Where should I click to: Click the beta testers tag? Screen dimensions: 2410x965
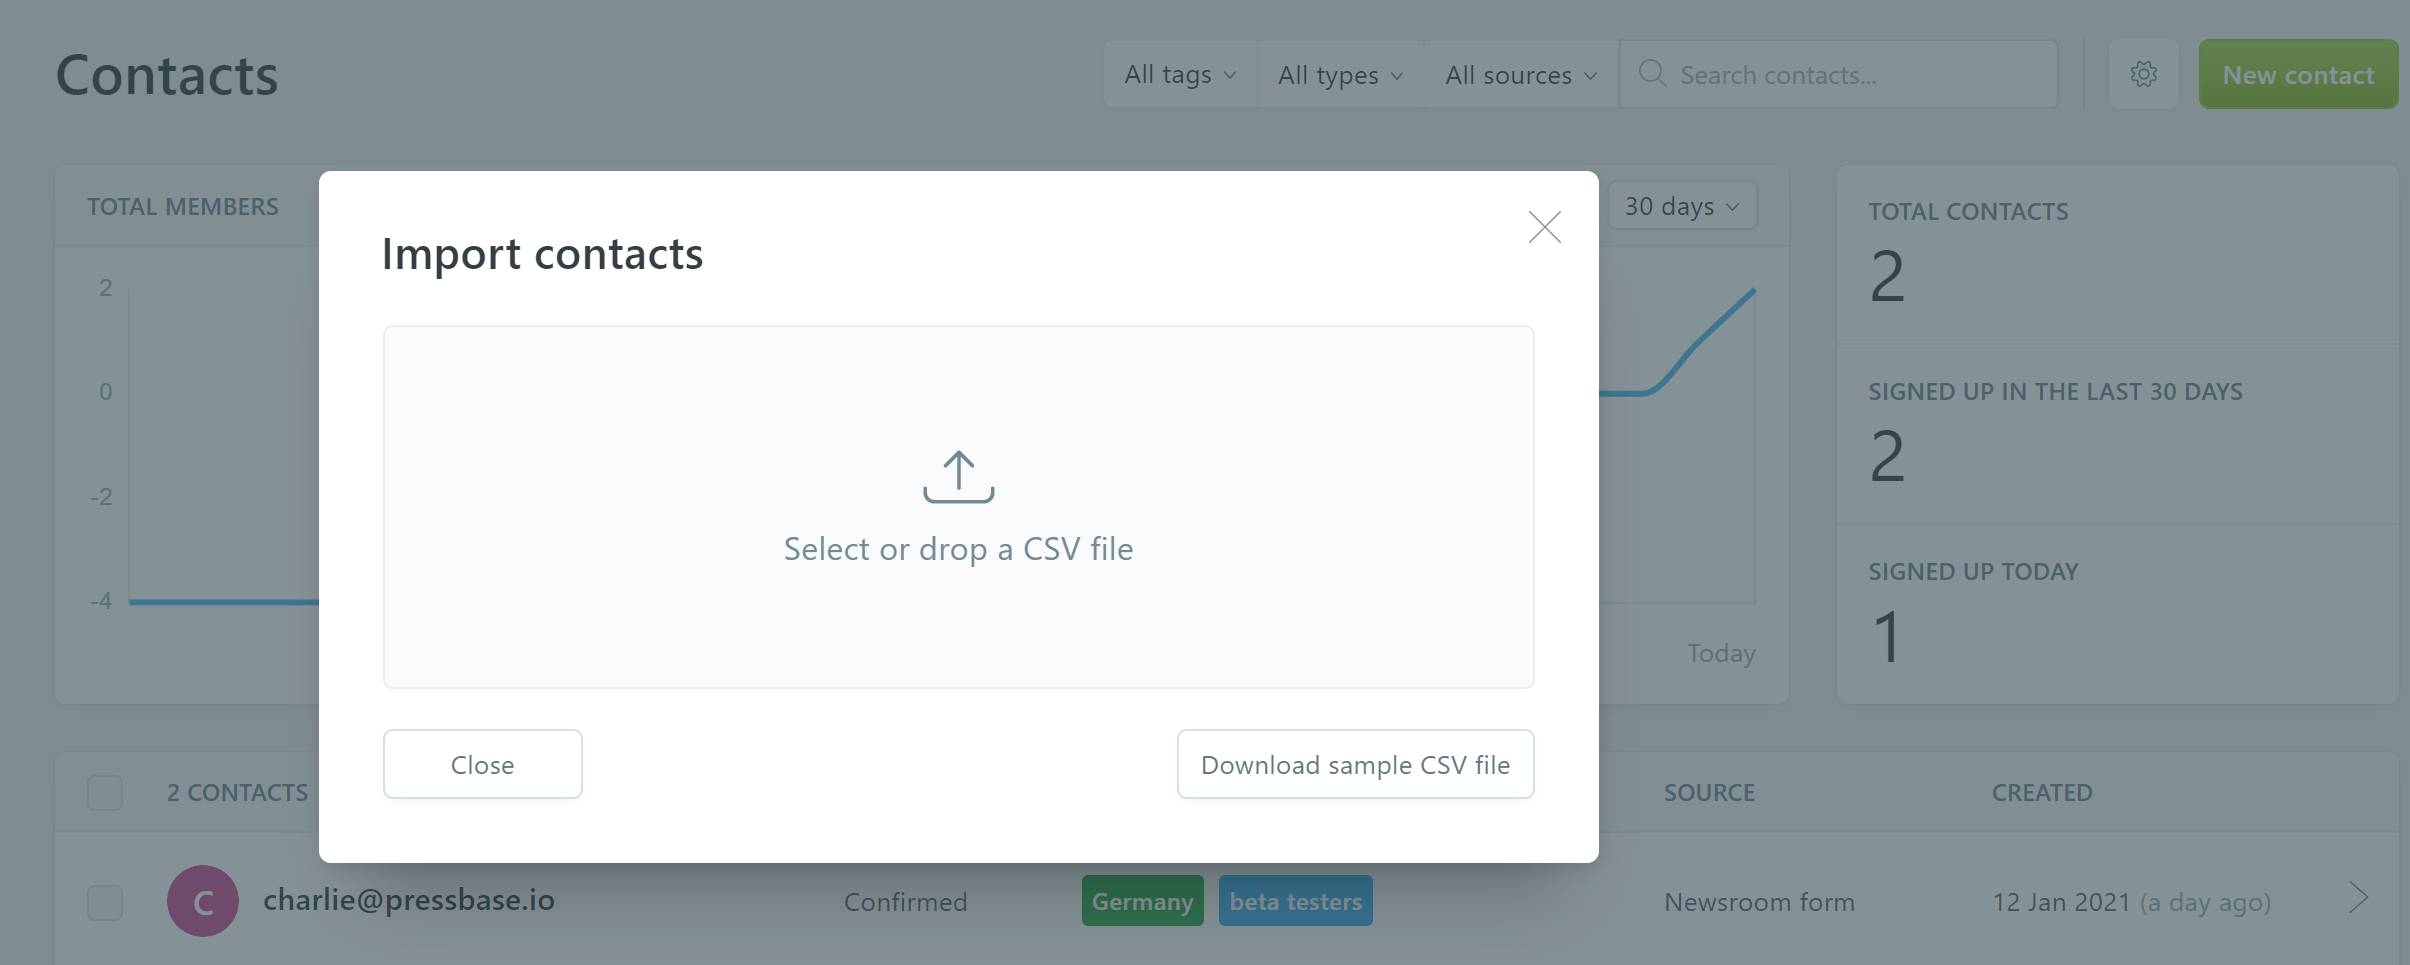[x=1295, y=901]
